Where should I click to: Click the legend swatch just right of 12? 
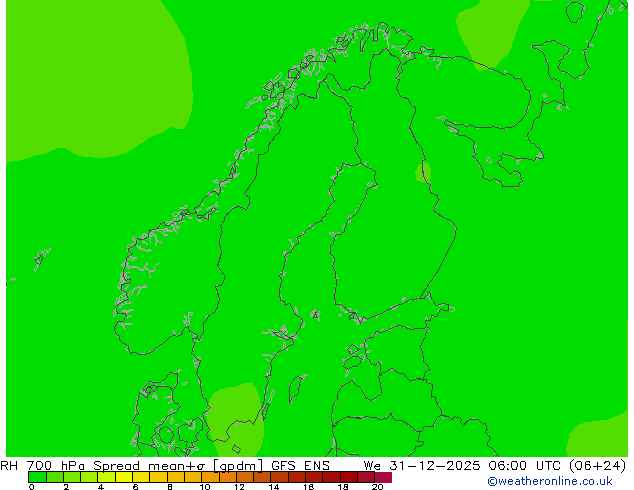[x=245, y=477]
